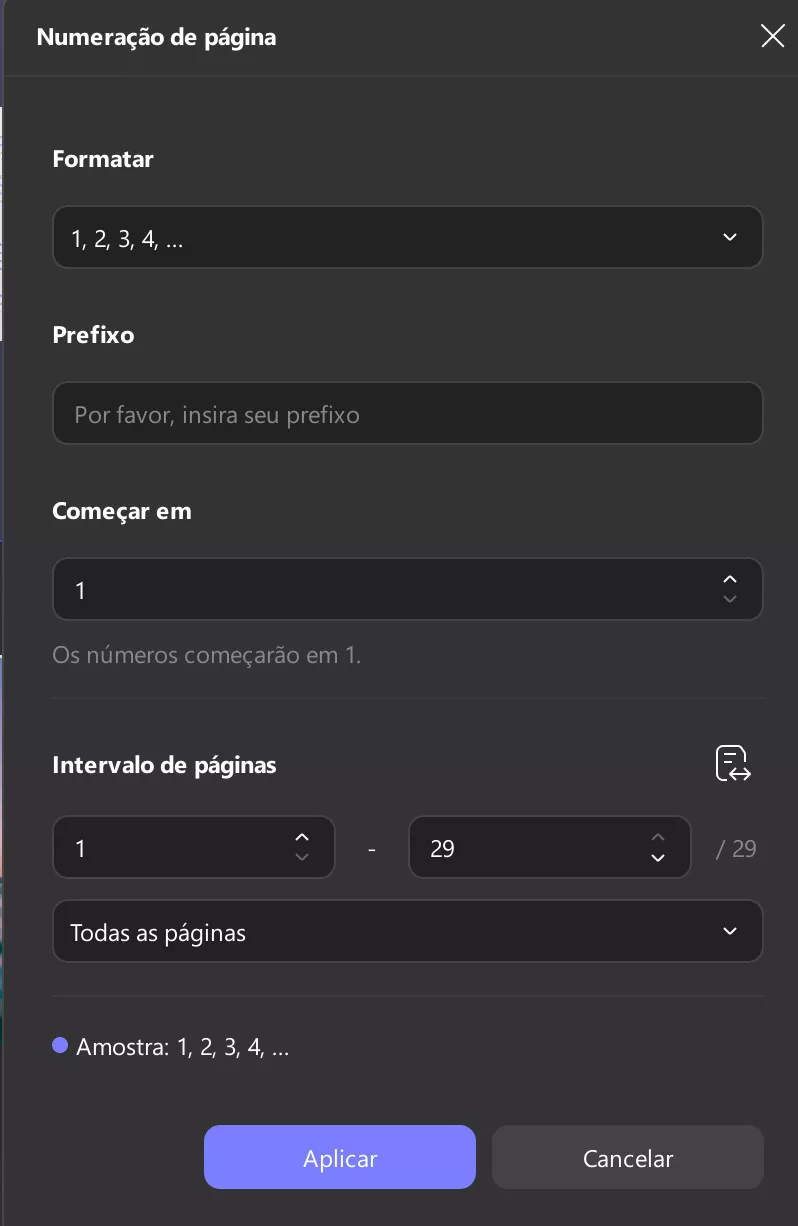Click the down arrow on Começar em stepper
The image size is (798, 1226).
click(730, 600)
